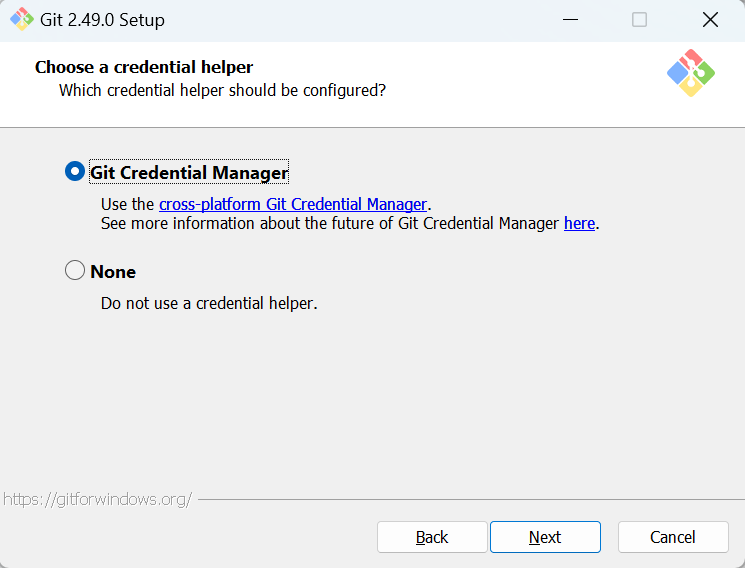Proceed with the Next button
The height and width of the screenshot is (568, 745).
(x=545, y=537)
